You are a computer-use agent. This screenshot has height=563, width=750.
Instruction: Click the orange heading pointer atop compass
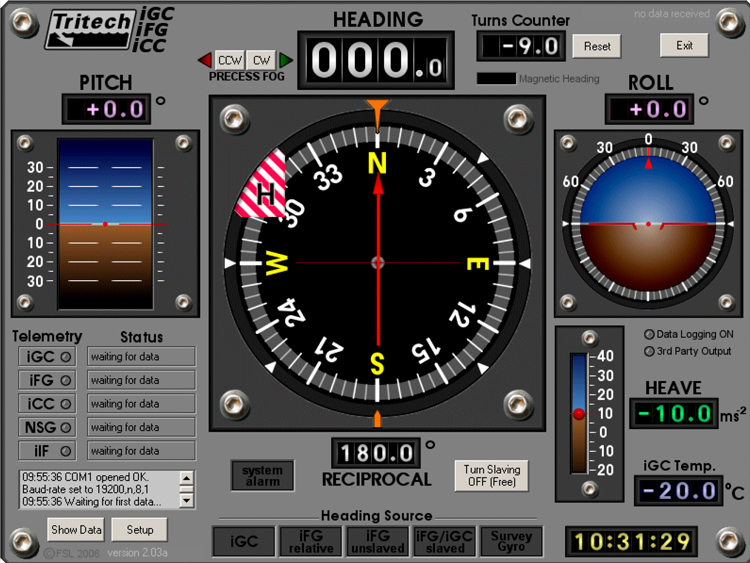point(377,106)
